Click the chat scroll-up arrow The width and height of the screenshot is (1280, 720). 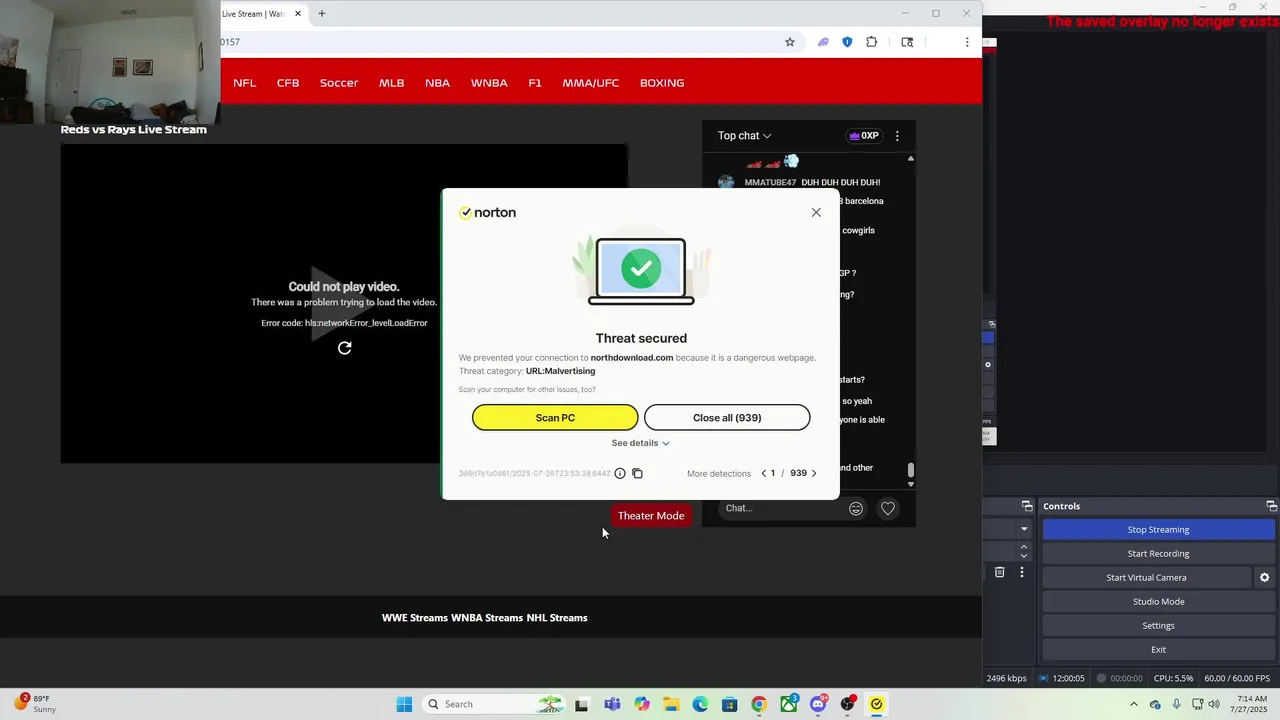coord(910,158)
